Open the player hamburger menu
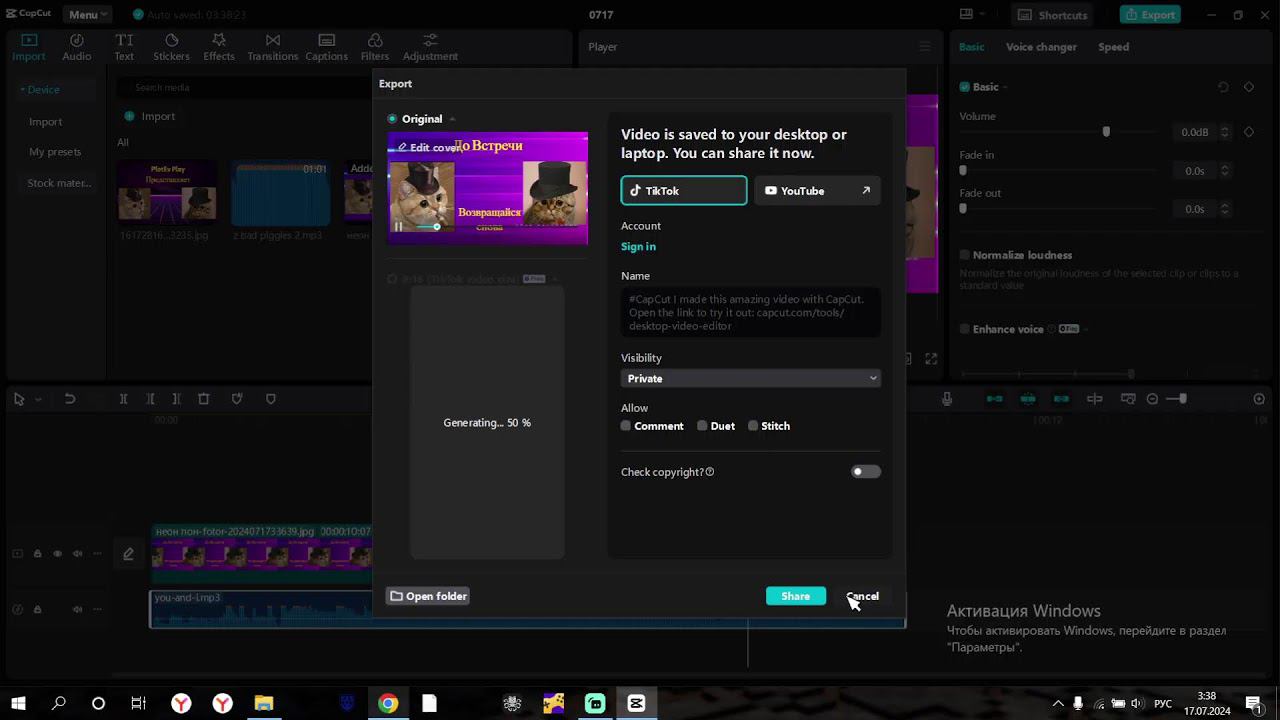 click(925, 47)
